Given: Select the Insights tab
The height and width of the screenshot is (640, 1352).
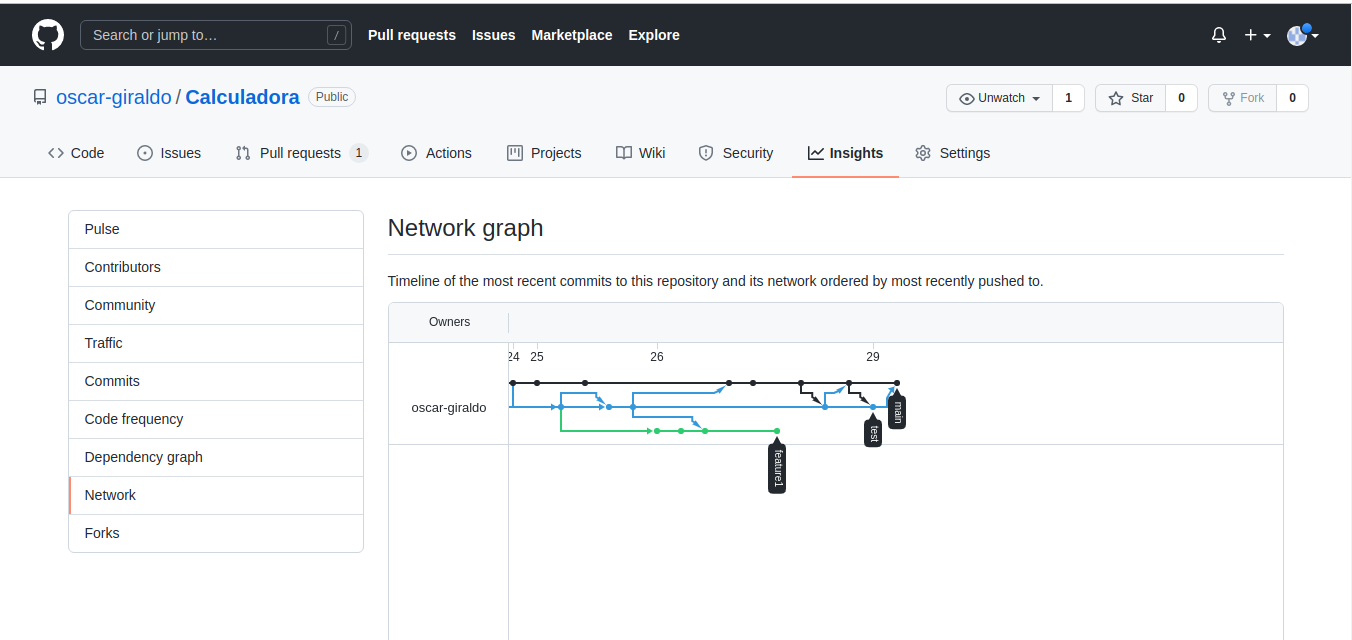Looking at the screenshot, I should click(846, 153).
